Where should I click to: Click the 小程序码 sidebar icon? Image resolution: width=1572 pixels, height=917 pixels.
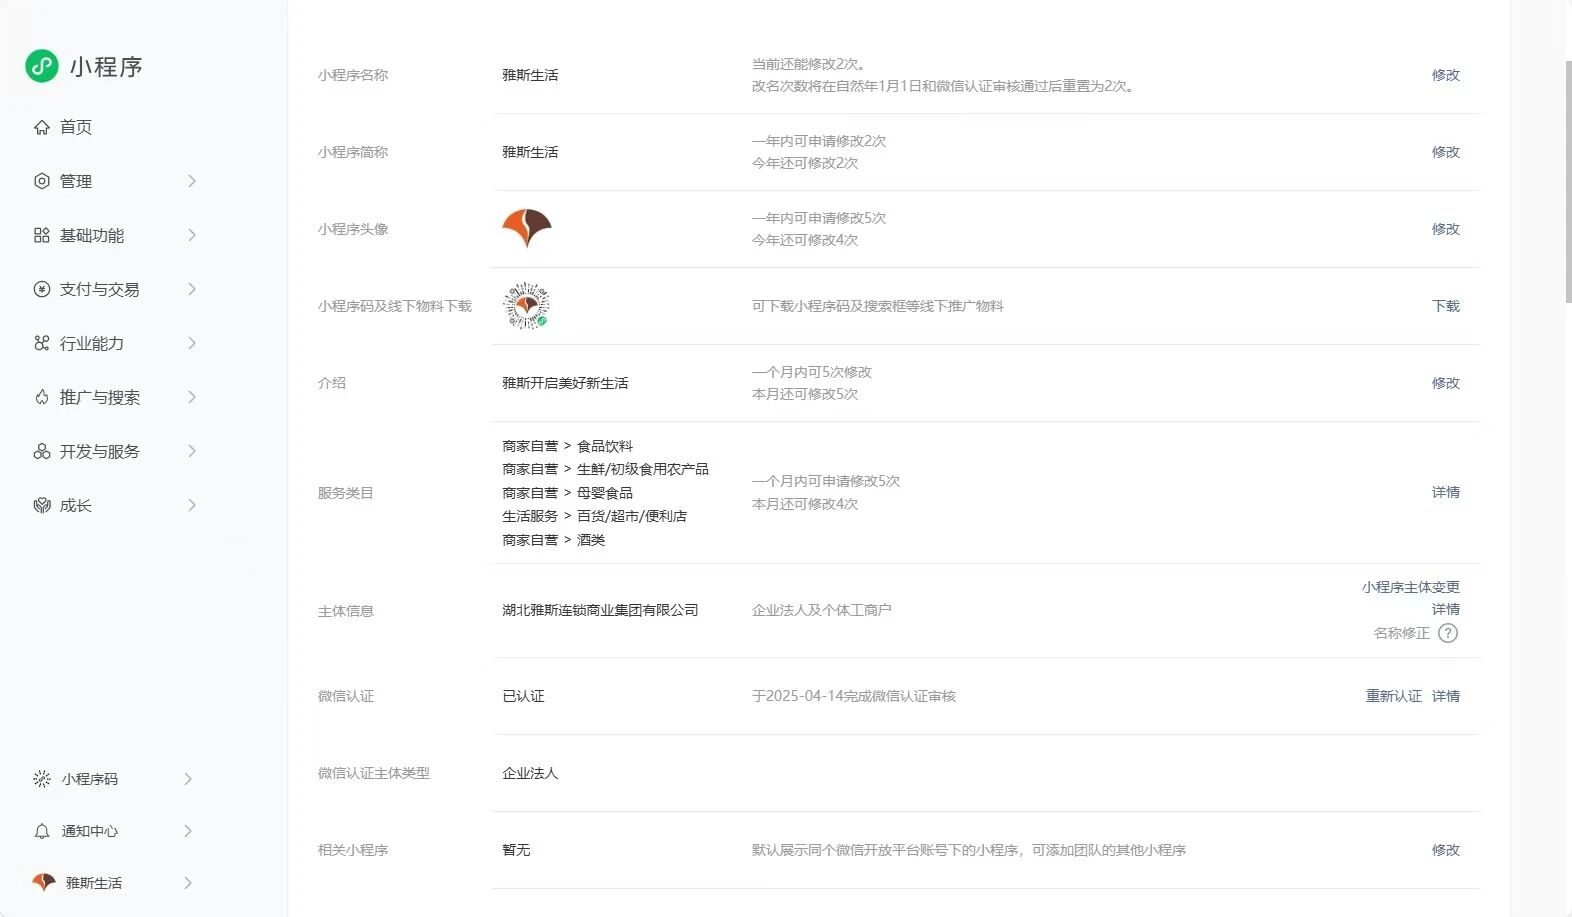point(42,779)
